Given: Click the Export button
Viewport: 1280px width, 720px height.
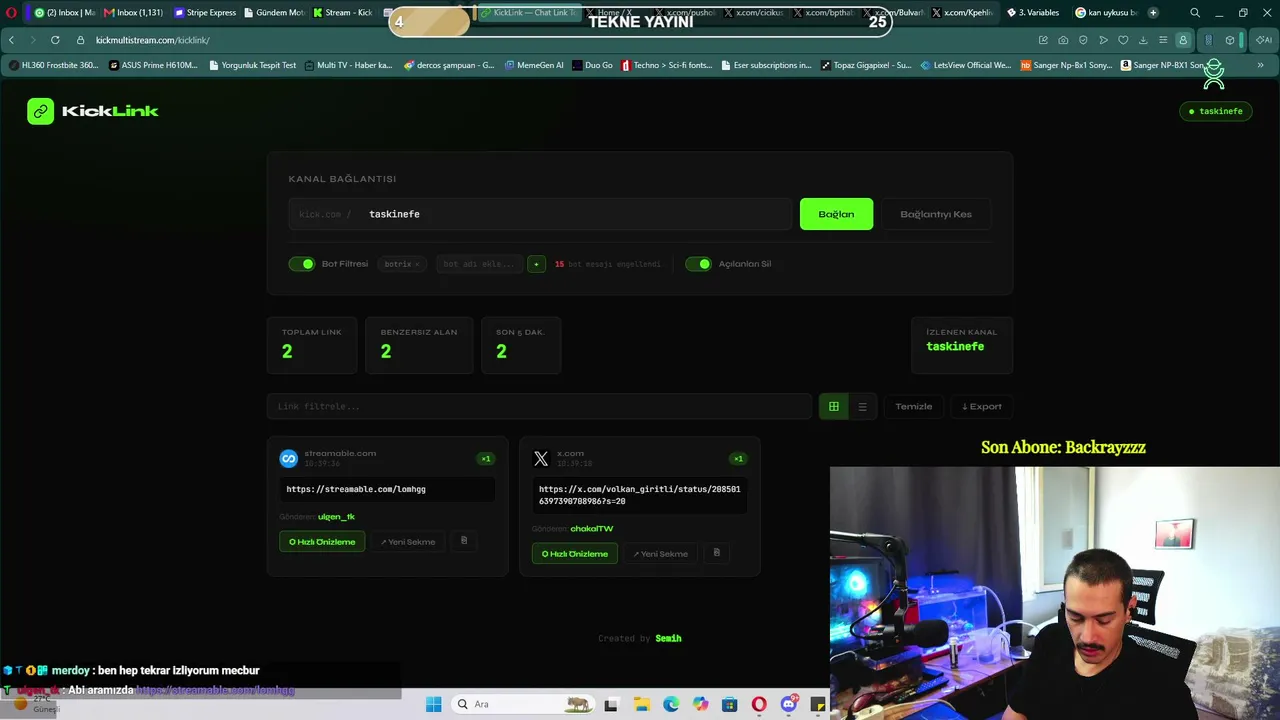Looking at the screenshot, I should pos(982,406).
